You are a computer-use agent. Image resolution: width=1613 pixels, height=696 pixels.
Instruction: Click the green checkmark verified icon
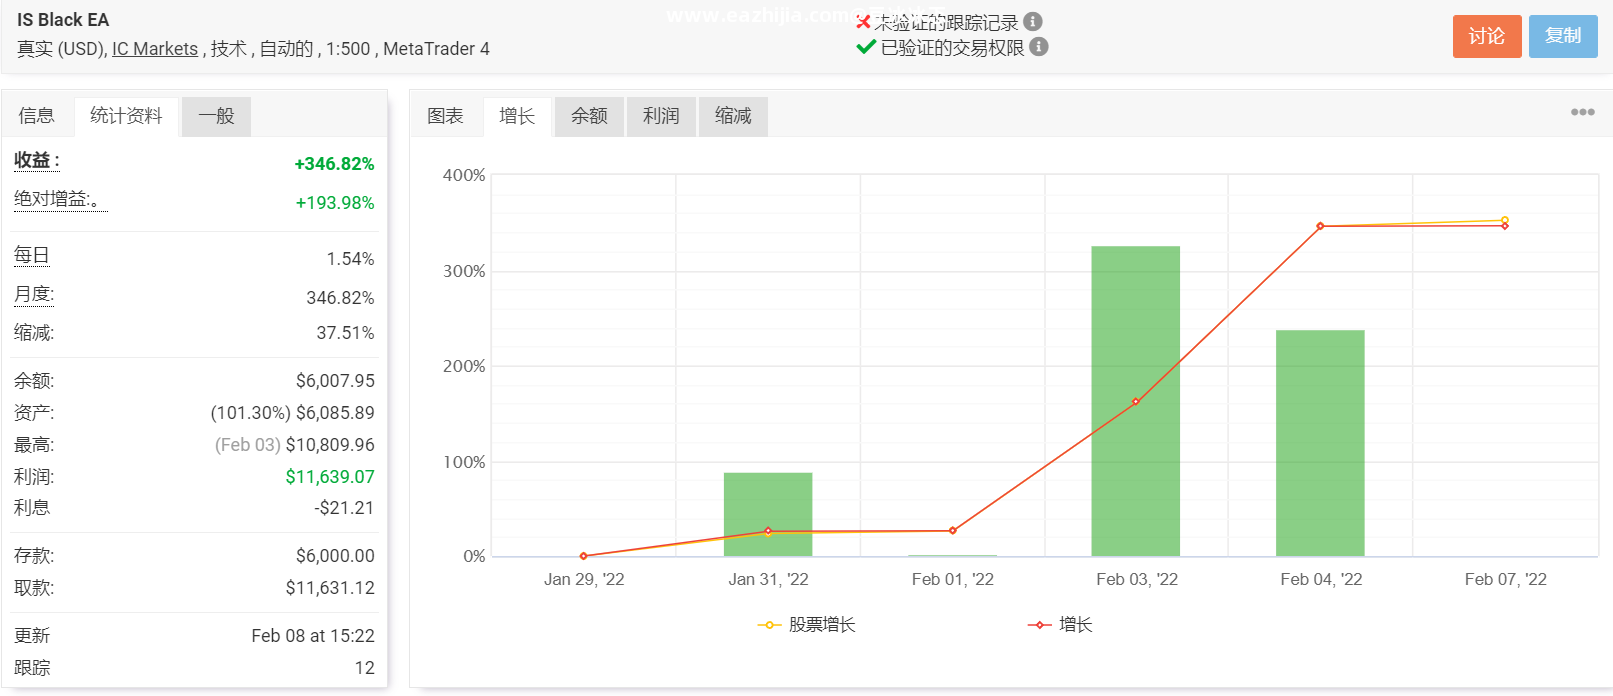[x=866, y=47]
